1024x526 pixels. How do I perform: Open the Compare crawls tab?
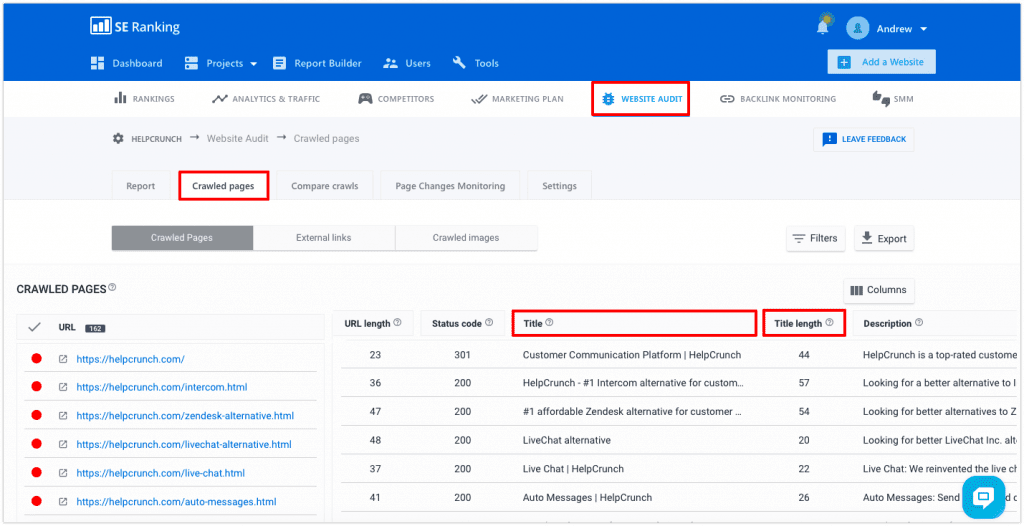click(x=325, y=186)
